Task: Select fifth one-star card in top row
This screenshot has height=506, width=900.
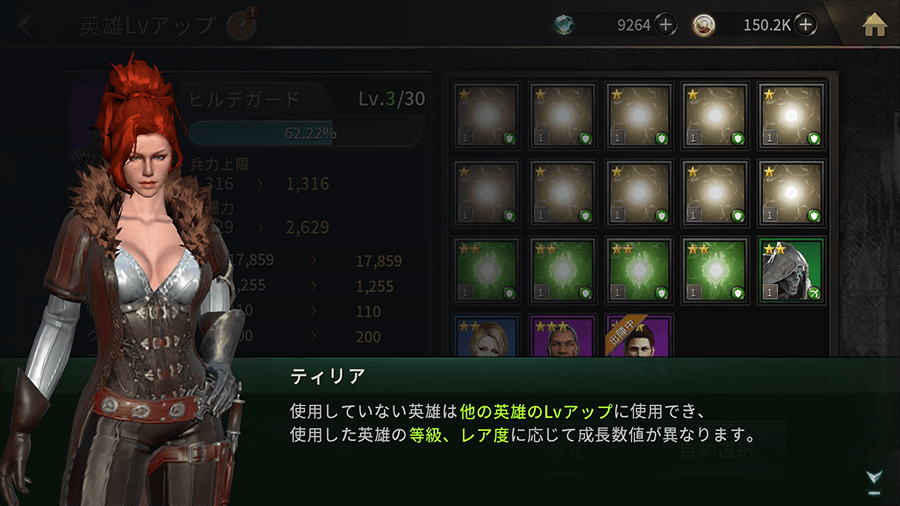Action: pyautogui.click(x=792, y=115)
